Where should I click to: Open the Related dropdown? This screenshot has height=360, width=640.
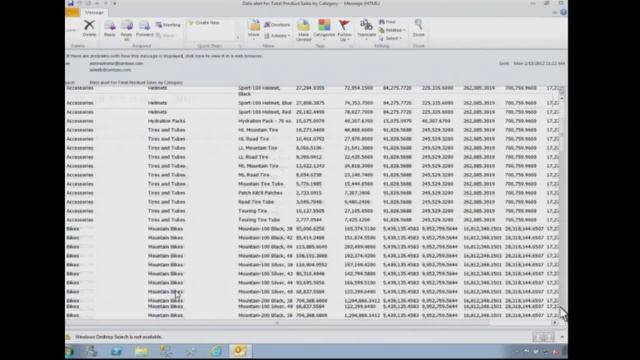point(392,30)
